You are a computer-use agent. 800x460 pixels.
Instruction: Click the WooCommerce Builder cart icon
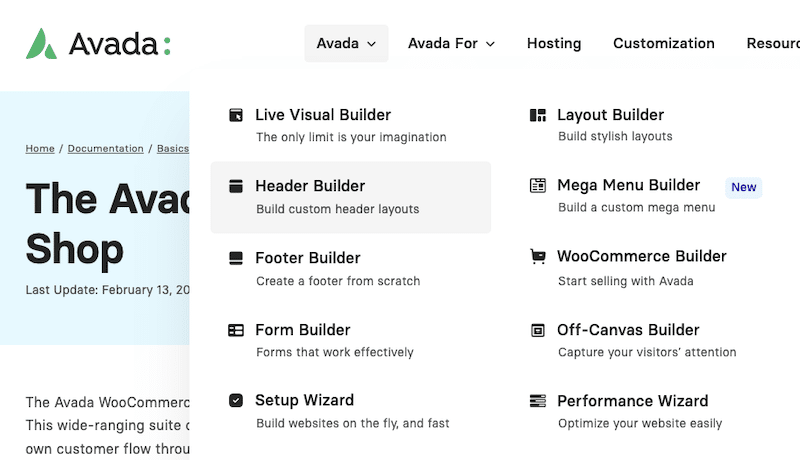point(538,257)
